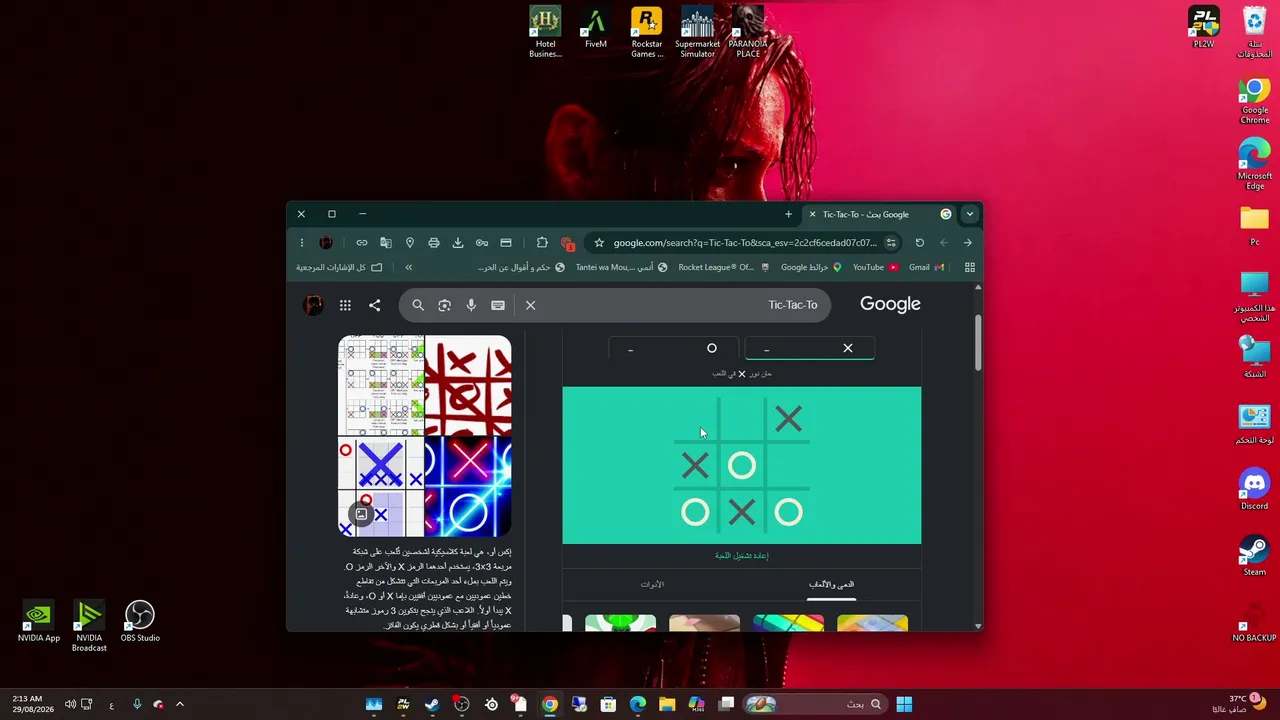Switch to the Toys and Games tab
The width and height of the screenshot is (1280, 720).
point(831,584)
